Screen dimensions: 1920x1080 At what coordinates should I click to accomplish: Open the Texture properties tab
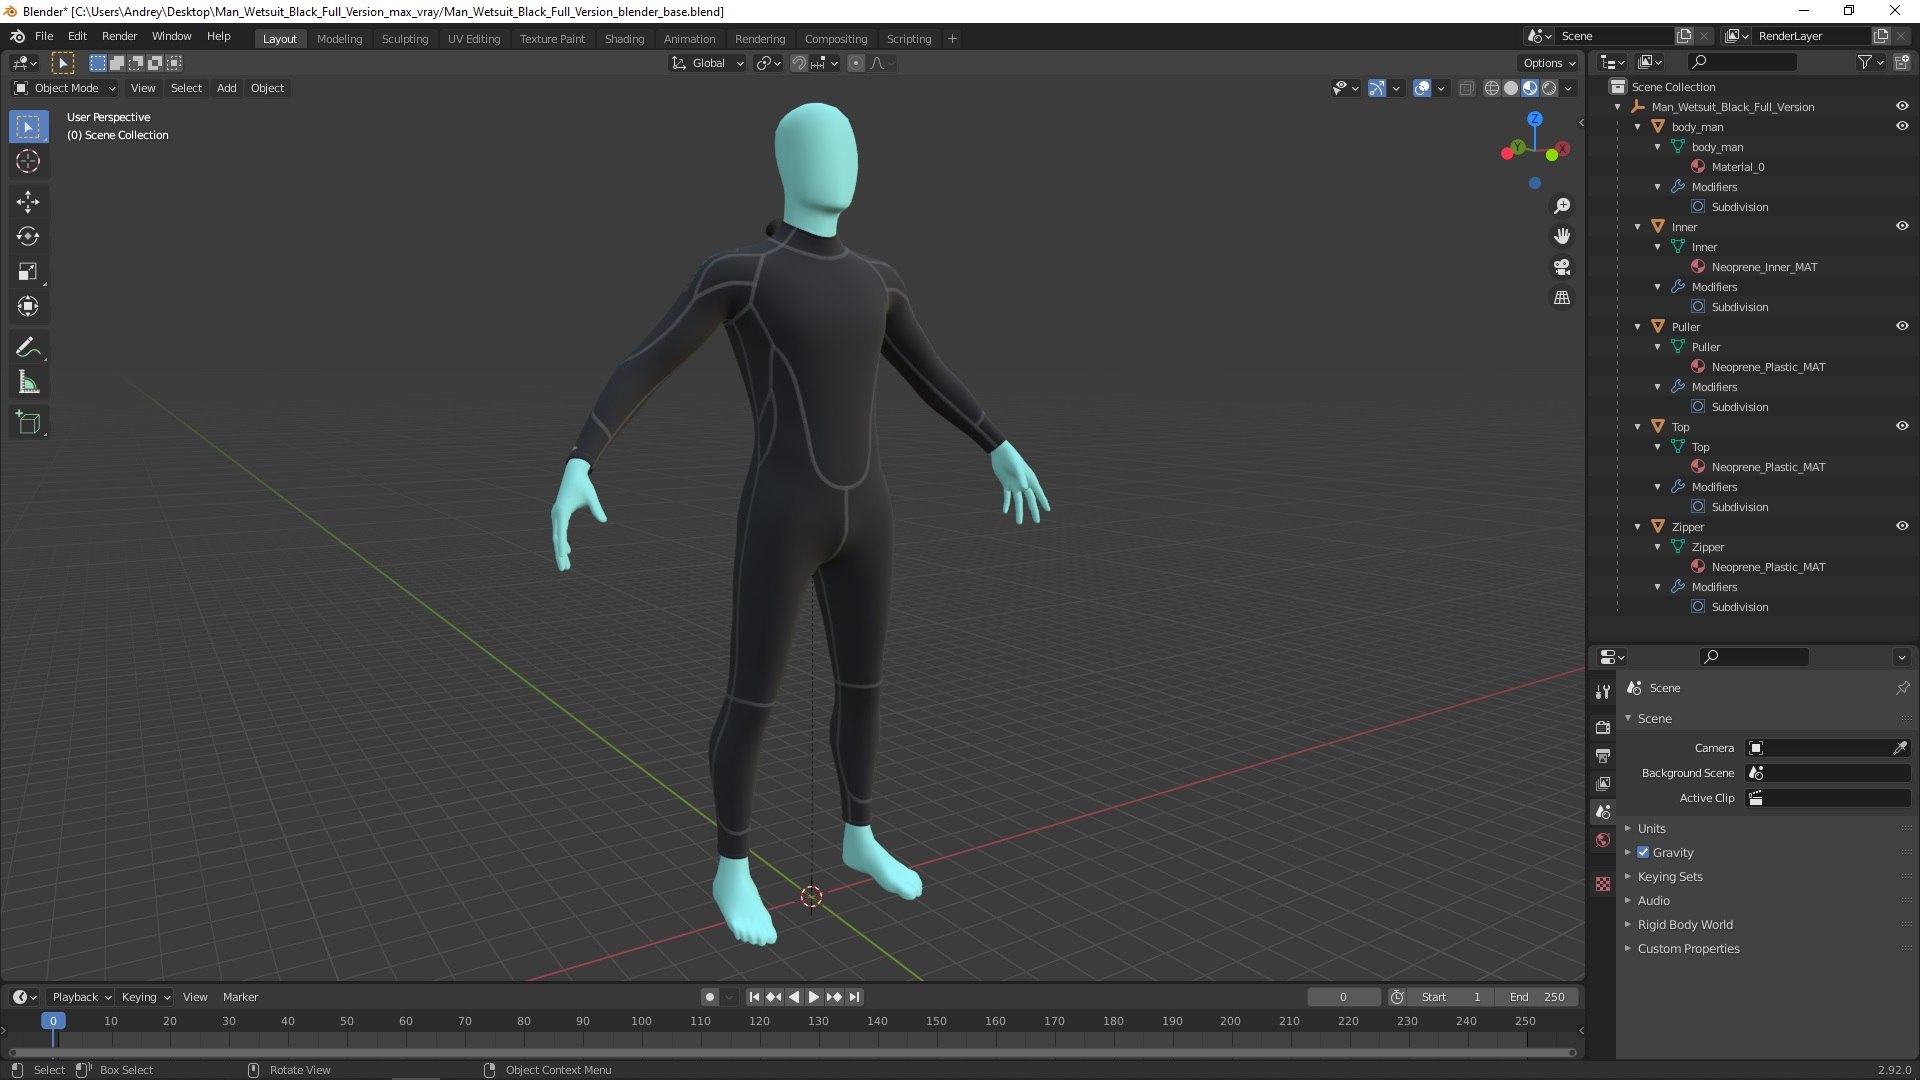pyautogui.click(x=1603, y=884)
